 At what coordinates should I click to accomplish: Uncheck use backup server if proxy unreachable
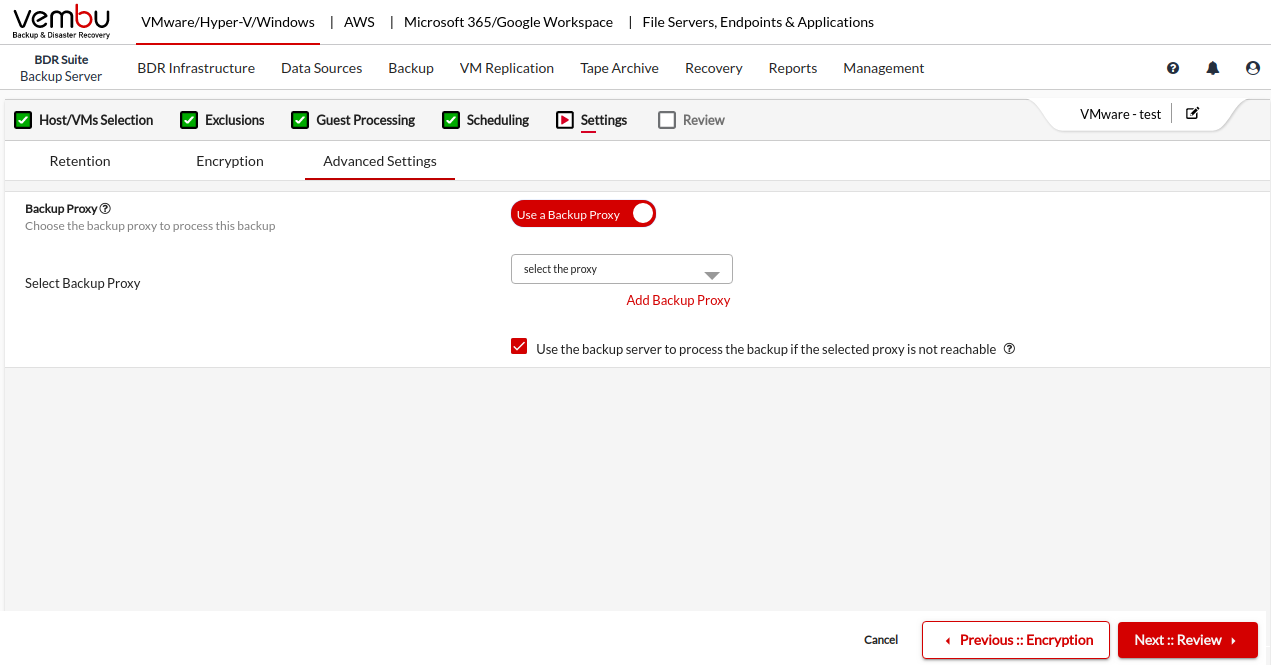tap(519, 347)
